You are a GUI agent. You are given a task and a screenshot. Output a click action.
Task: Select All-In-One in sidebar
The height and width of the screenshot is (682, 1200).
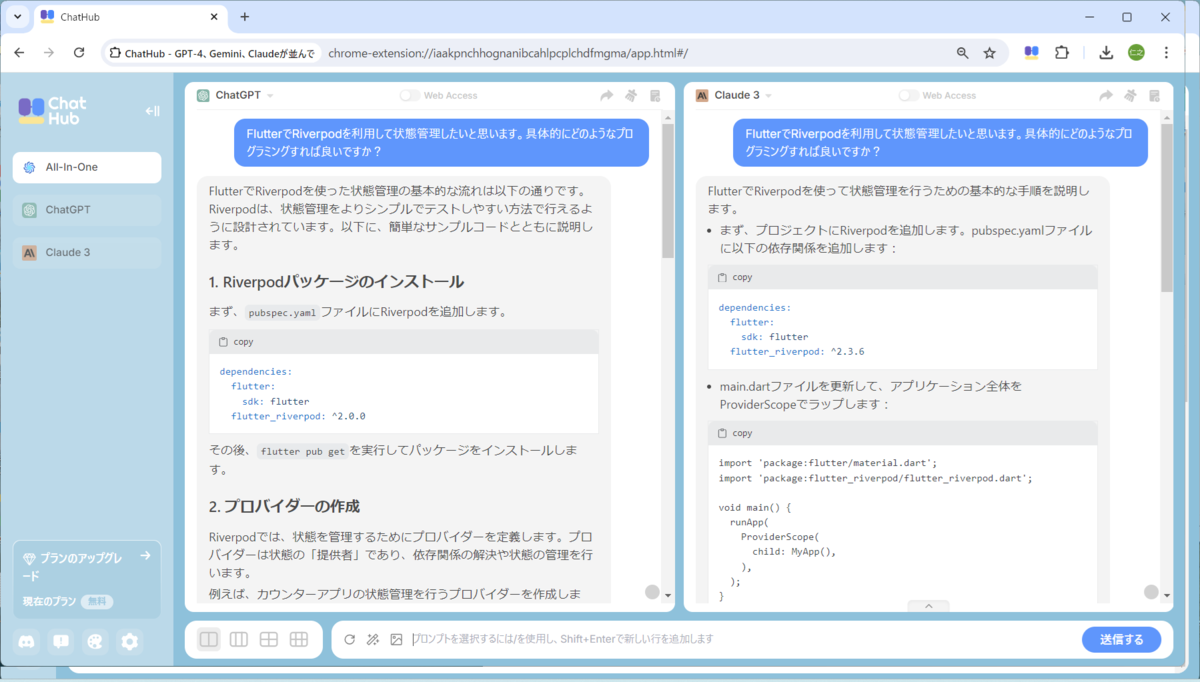coord(87,167)
